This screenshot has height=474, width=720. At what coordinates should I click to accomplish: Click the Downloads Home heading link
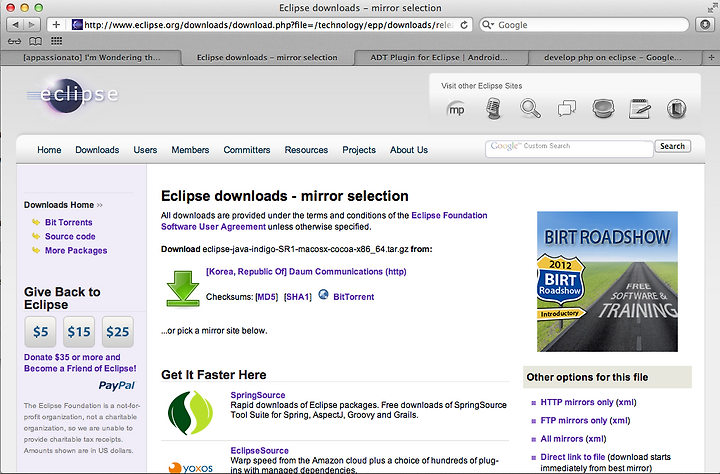click(59, 205)
